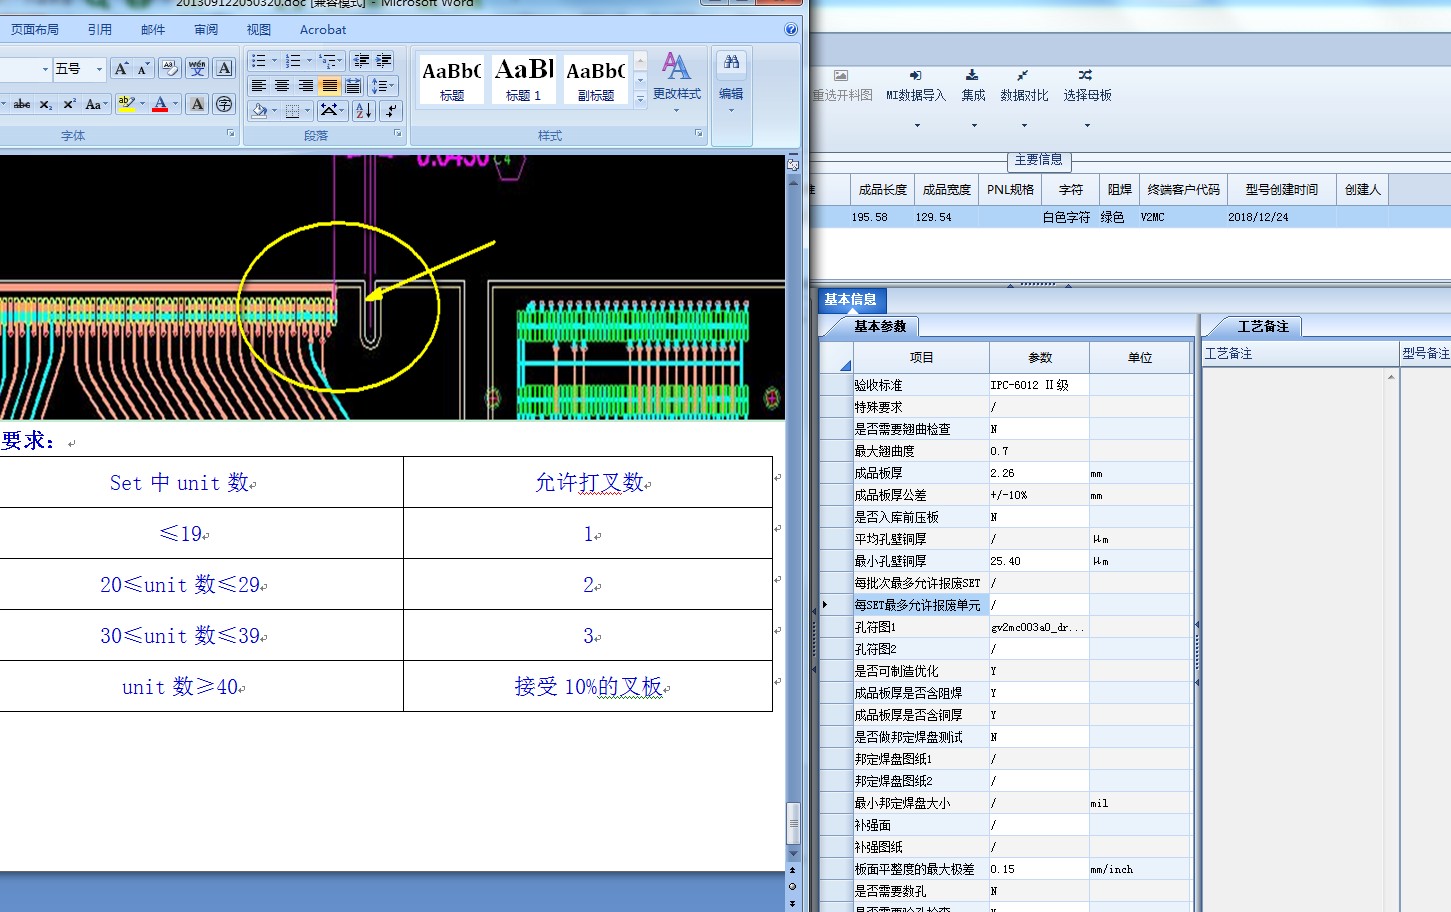This screenshot has height=912, width=1451.
Task: Apply numbered list formatting
Action: (294, 61)
